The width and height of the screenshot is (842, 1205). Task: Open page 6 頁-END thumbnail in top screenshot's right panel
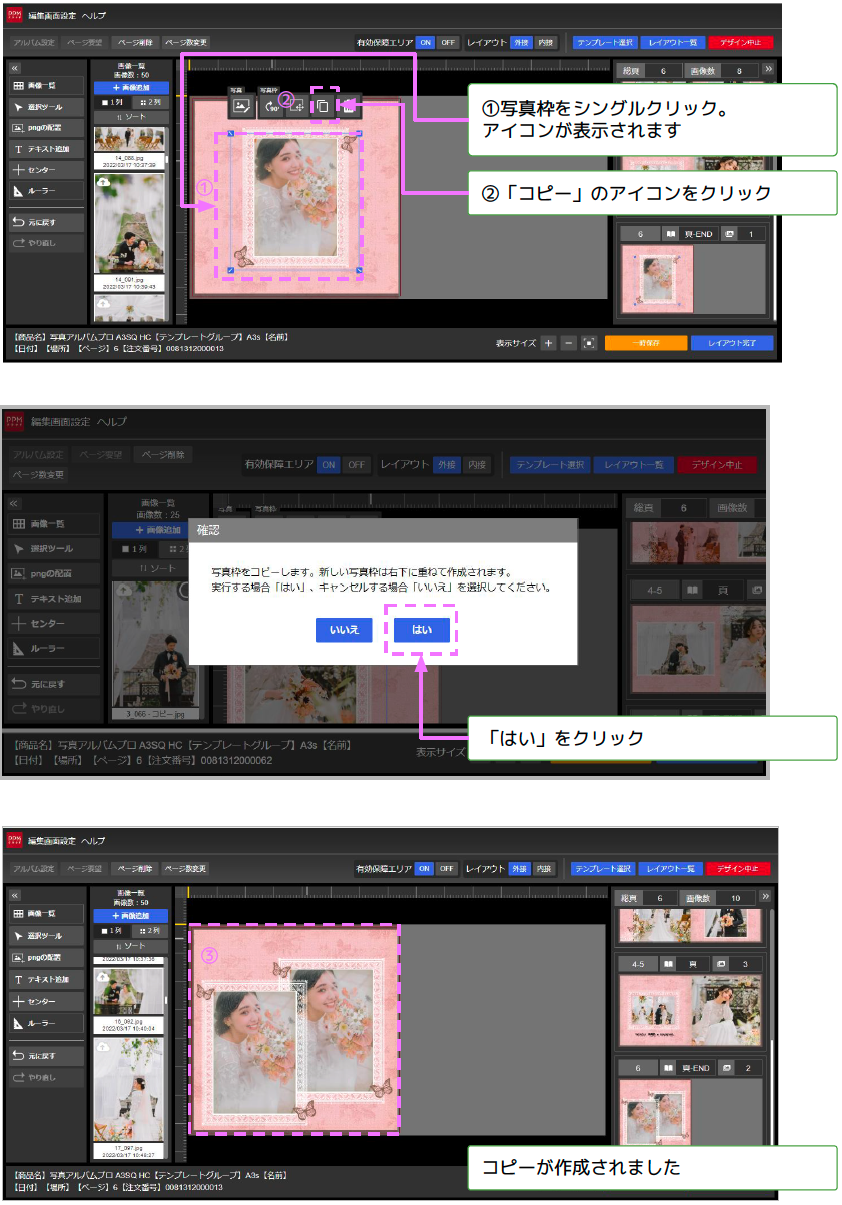(657, 278)
